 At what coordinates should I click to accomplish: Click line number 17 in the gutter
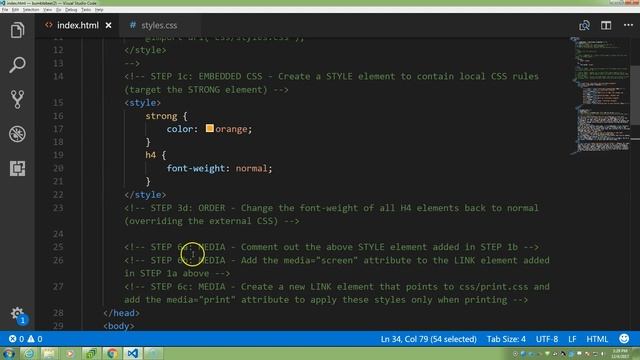[58, 129]
